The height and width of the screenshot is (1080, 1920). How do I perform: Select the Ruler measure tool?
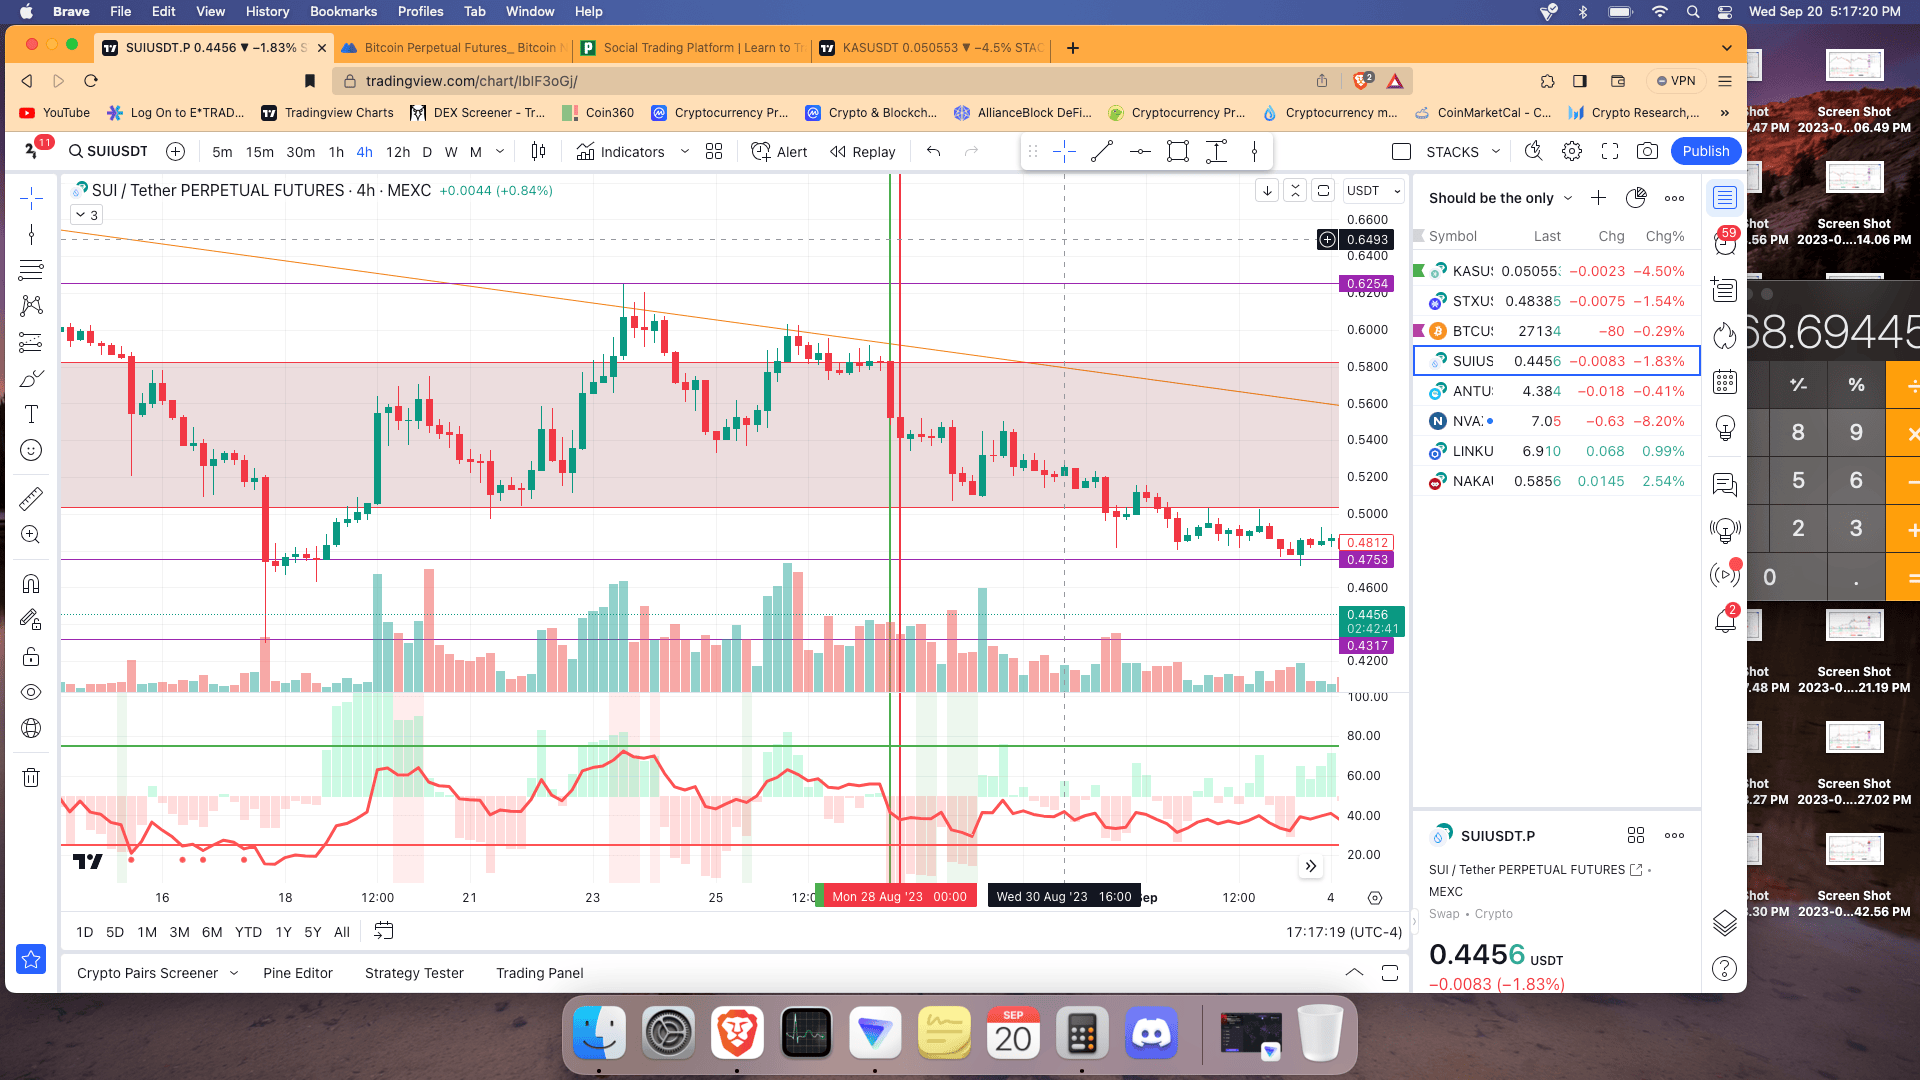[x=31, y=498]
